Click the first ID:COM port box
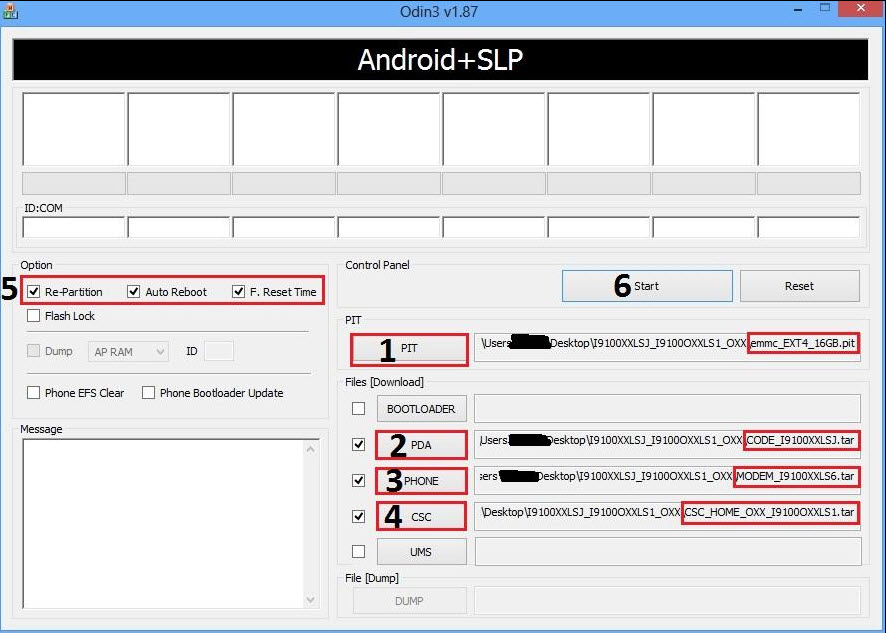 [x=73, y=228]
